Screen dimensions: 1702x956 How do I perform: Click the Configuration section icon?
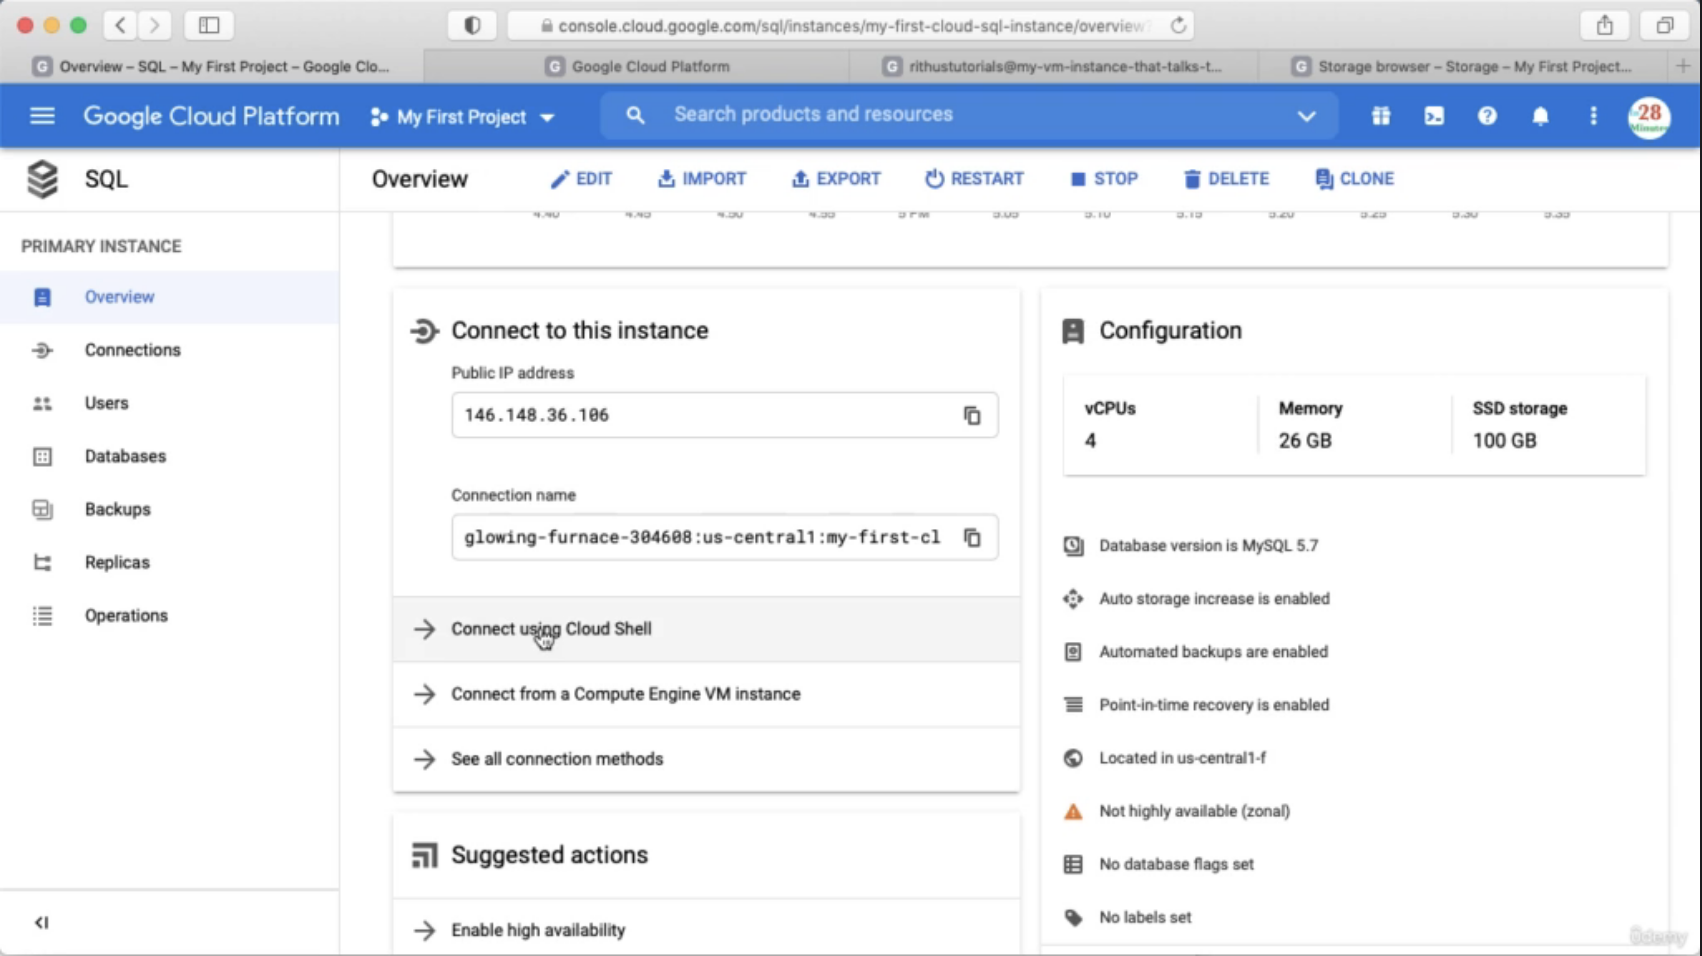[1073, 331]
